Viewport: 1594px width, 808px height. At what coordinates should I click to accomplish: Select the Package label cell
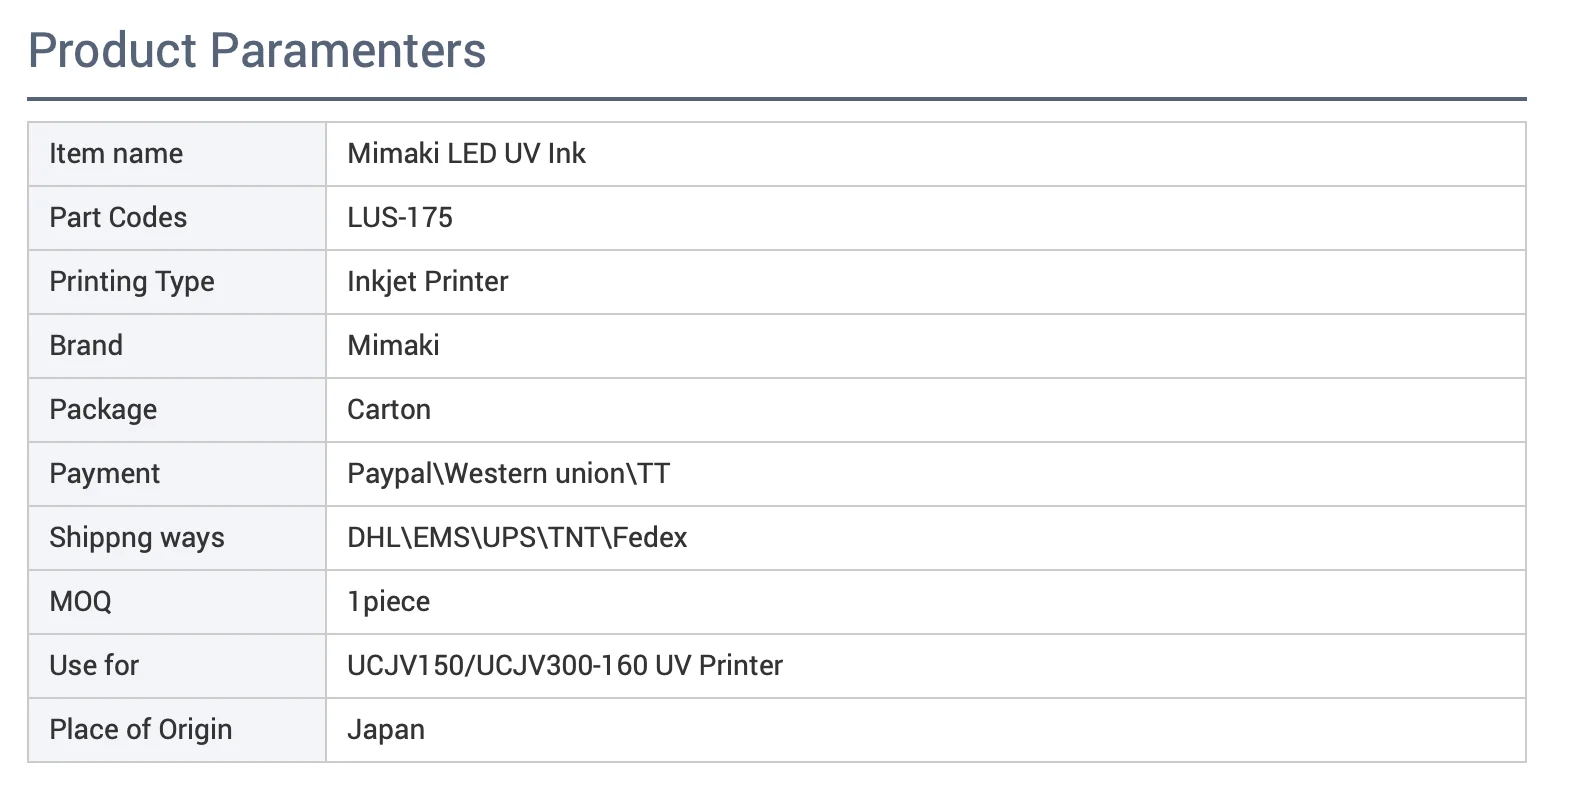[177, 410]
